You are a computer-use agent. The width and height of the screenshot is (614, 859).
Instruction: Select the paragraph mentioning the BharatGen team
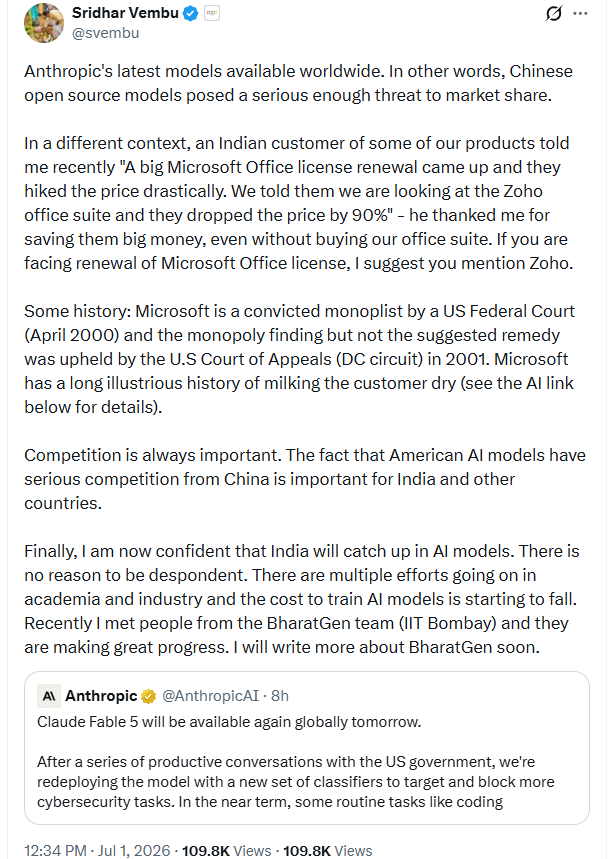click(x=302, y=599)
